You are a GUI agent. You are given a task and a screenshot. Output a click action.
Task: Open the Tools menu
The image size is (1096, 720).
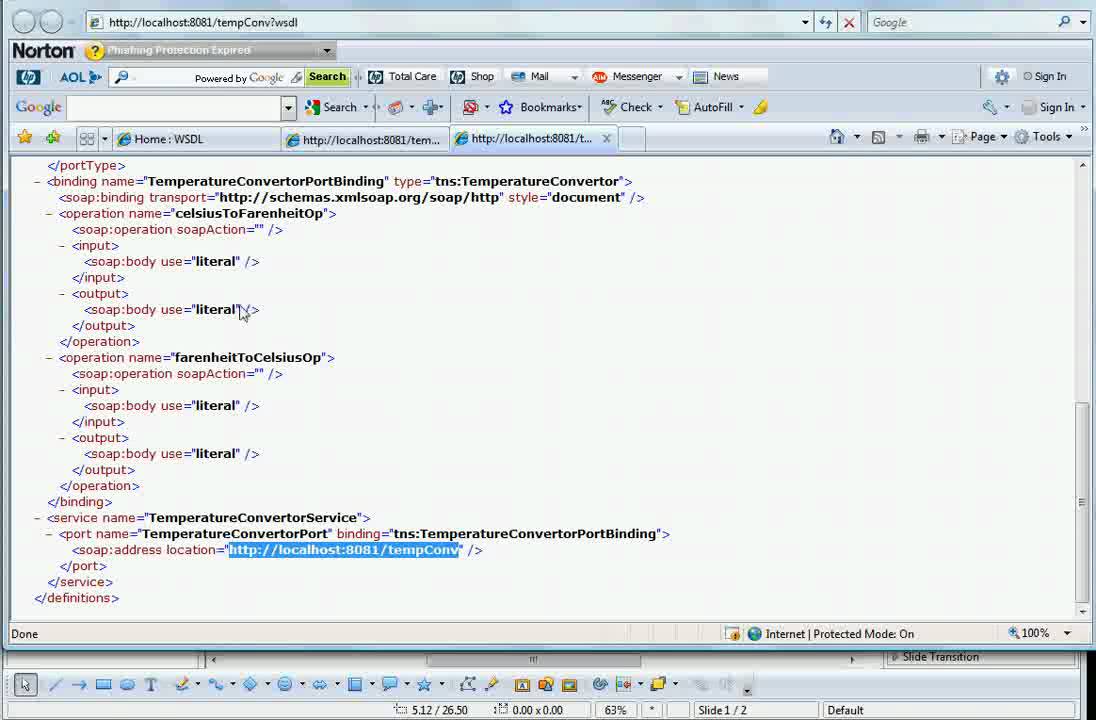click(x=1043, y=137)
